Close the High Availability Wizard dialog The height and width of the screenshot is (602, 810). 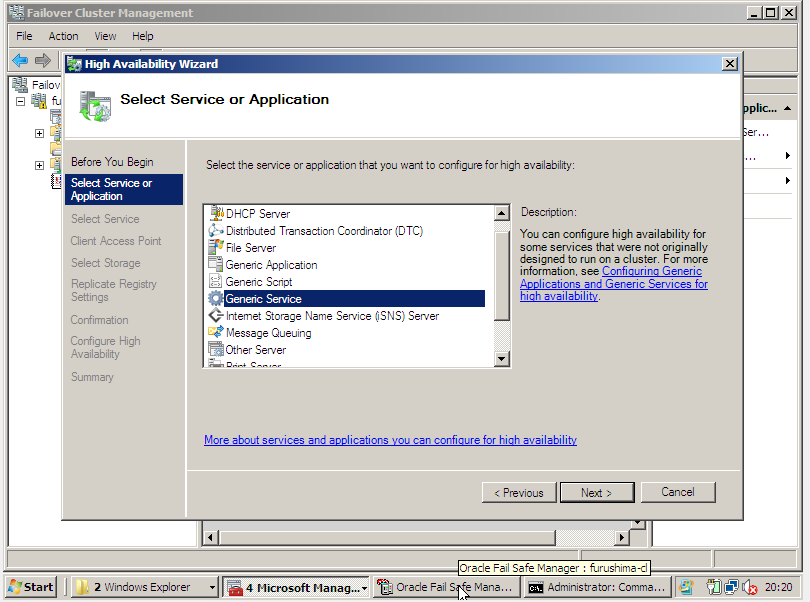click(729, 64)
